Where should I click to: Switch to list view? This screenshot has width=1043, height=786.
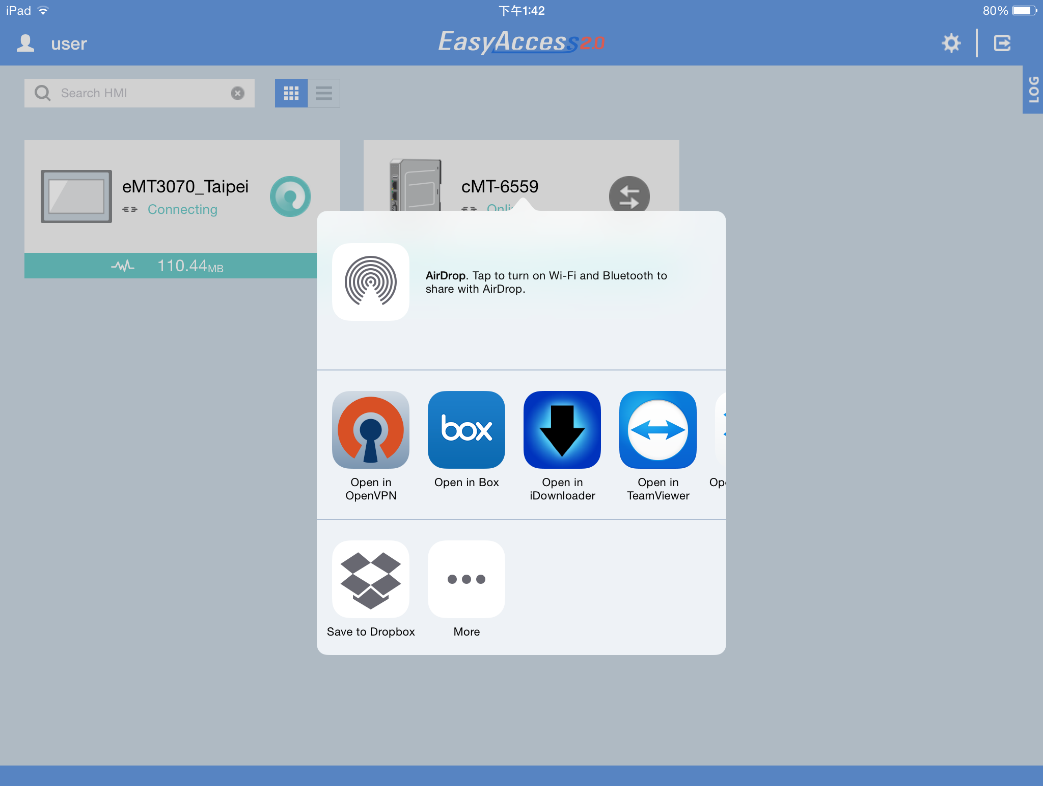point(324,93)
